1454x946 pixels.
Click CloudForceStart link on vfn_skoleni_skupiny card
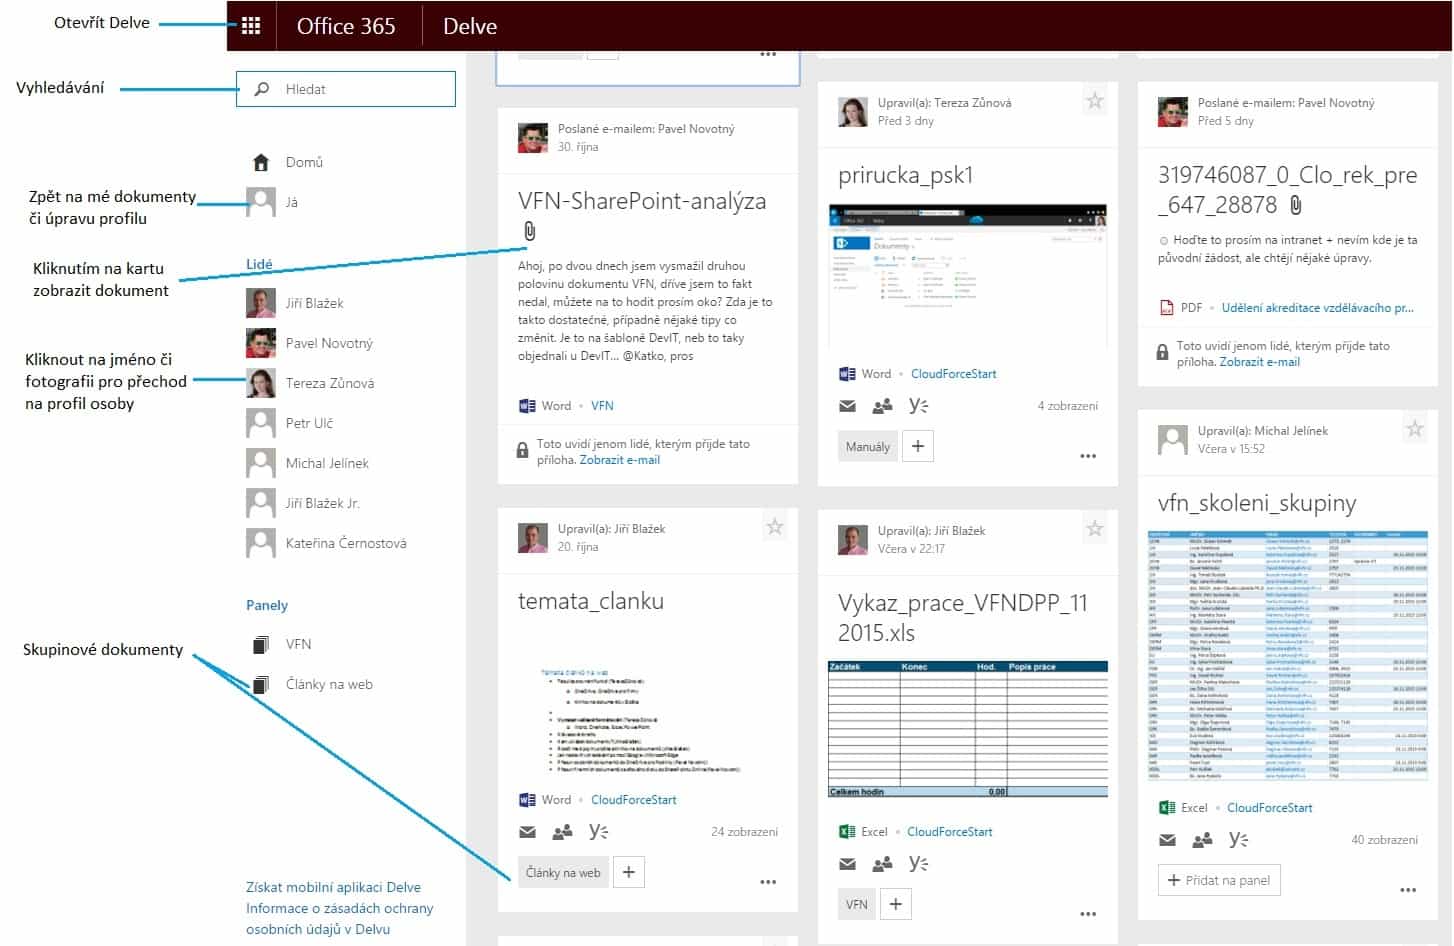(1269, 808)
